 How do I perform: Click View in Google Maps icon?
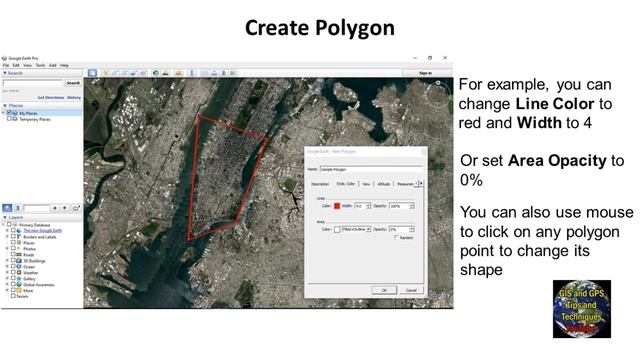pyautogui.click(x=233, y=73)
